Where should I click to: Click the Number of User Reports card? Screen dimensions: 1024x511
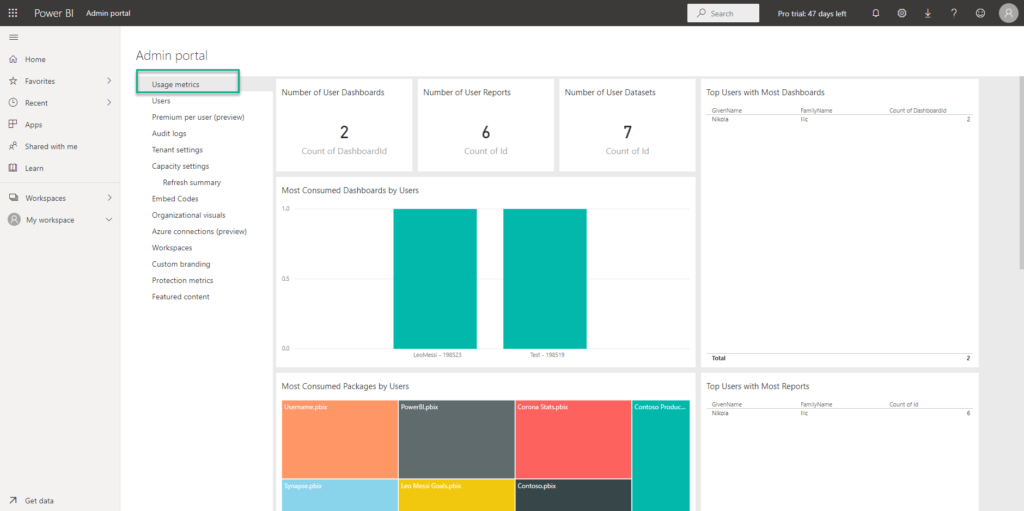click(x=486, y=125)
